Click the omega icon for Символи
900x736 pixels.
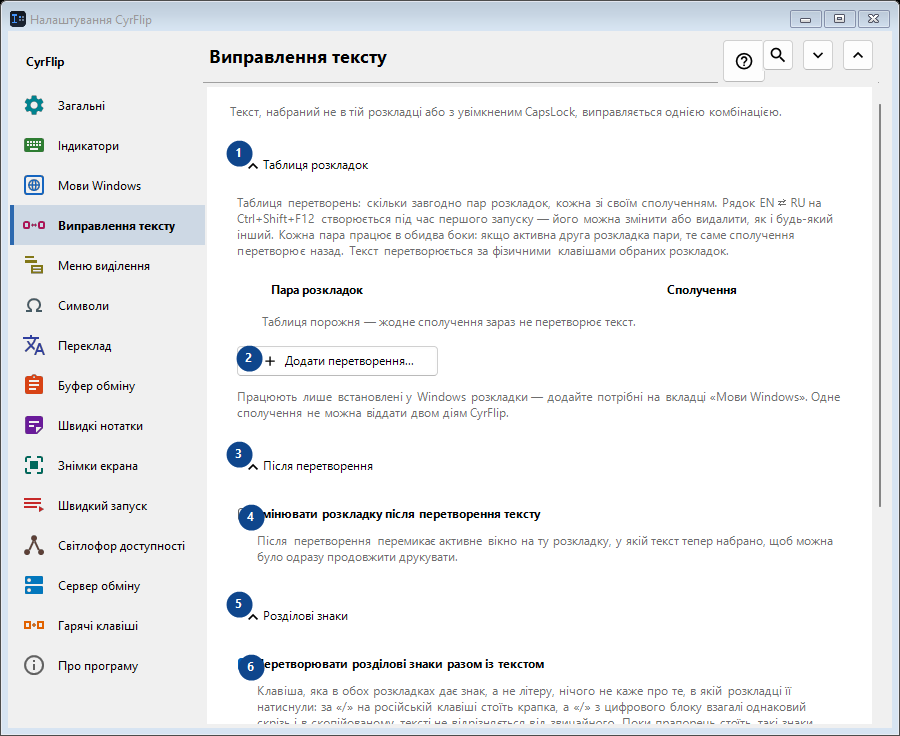tap(34, 305)
